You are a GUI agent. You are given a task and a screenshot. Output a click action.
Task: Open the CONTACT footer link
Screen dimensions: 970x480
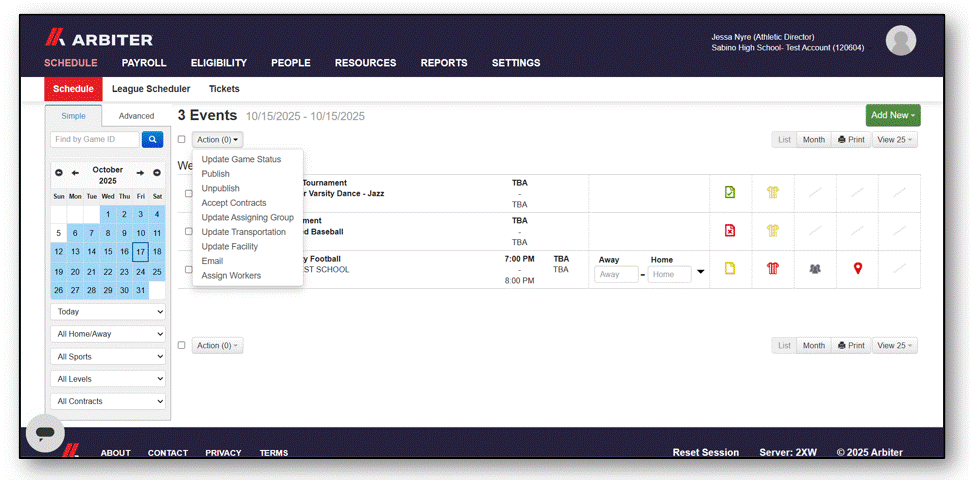168,453
